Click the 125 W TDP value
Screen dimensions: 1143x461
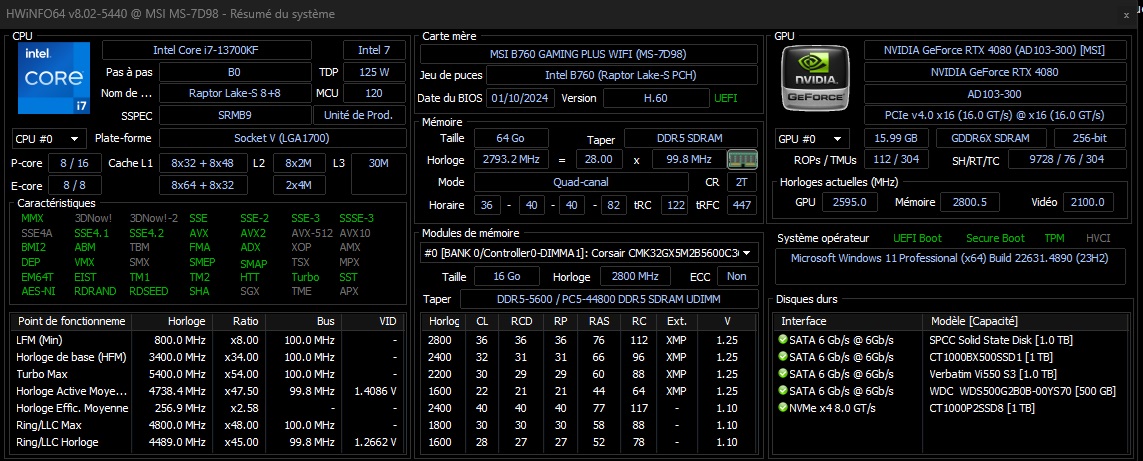click(374, 72)
